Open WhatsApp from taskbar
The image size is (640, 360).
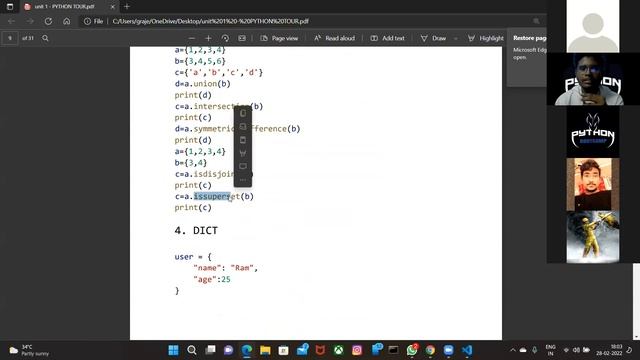click(x=412, y=350)
